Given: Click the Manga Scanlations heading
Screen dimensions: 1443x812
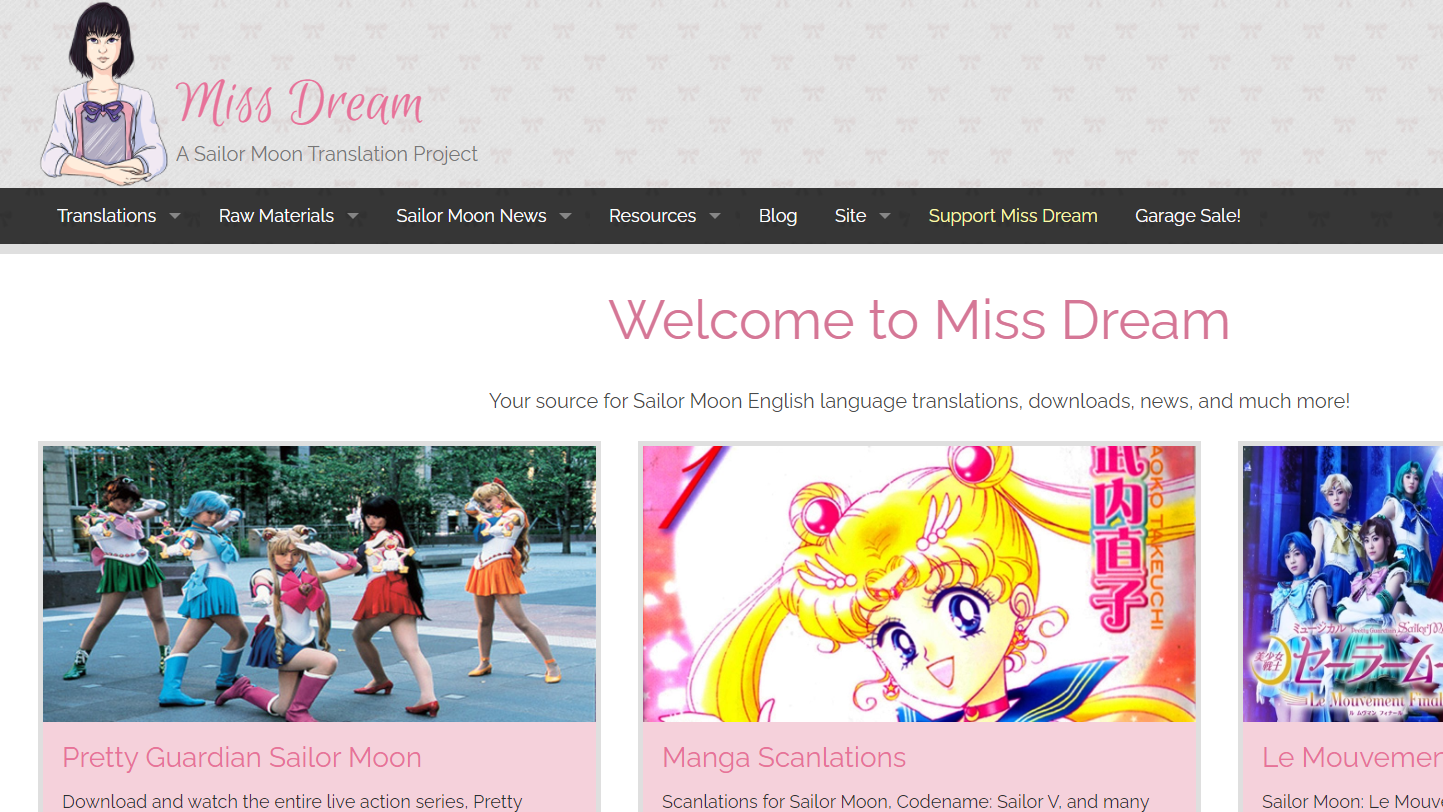Looking at the screenshot, I should 784,758.
